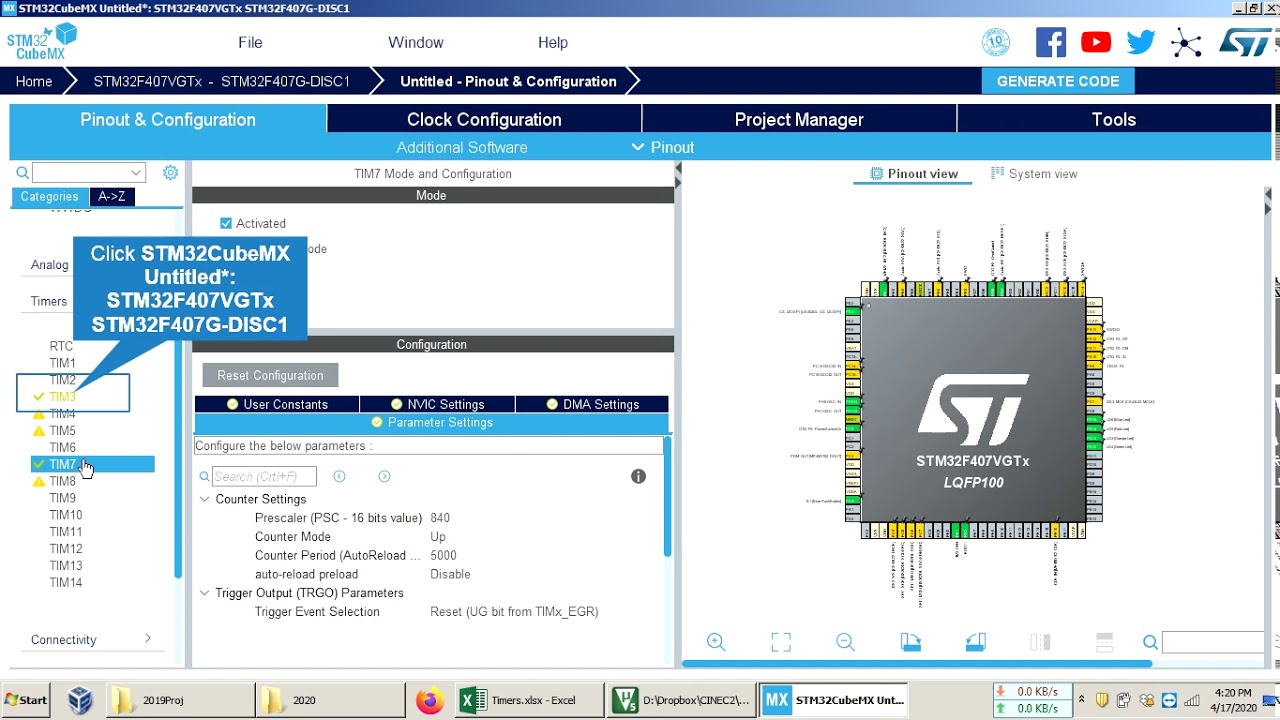This screenshot has height=720, width=1280.
Task: Click the vertical flip view icon
Action: click(1040, 642)
